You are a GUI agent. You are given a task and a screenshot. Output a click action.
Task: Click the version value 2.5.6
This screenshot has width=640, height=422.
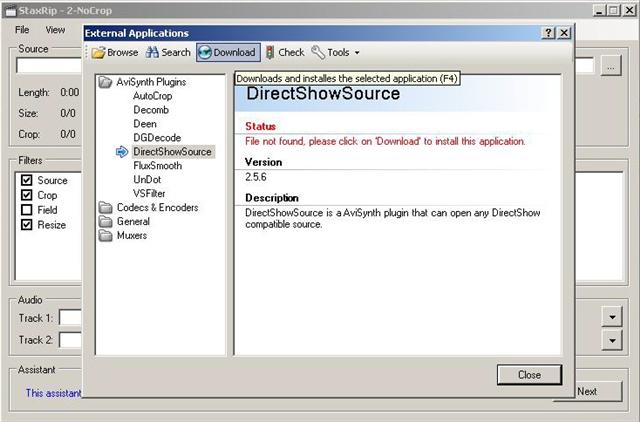(x=256, y=177)
